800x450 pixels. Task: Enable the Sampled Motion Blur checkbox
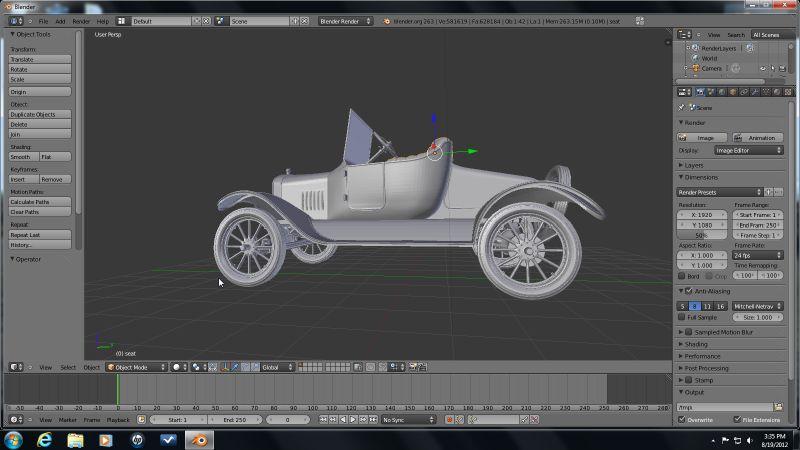pos(688,332)
